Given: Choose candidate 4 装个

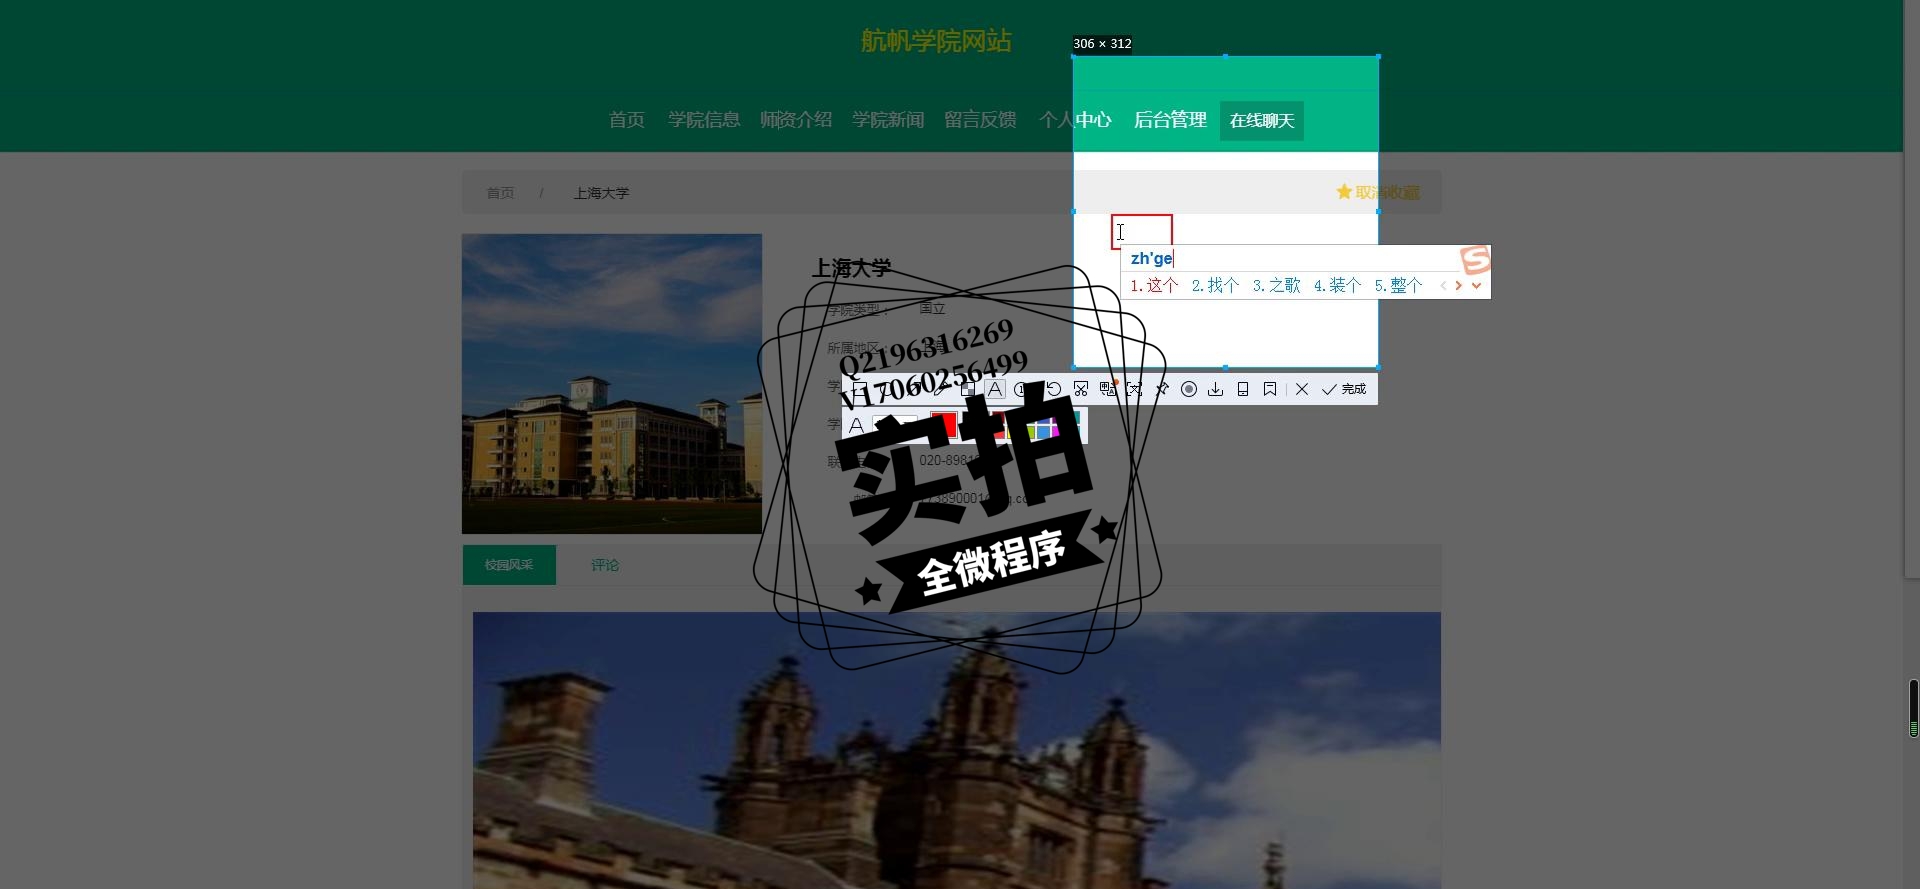Looking at the screenshot, I should coord(1337,286).
